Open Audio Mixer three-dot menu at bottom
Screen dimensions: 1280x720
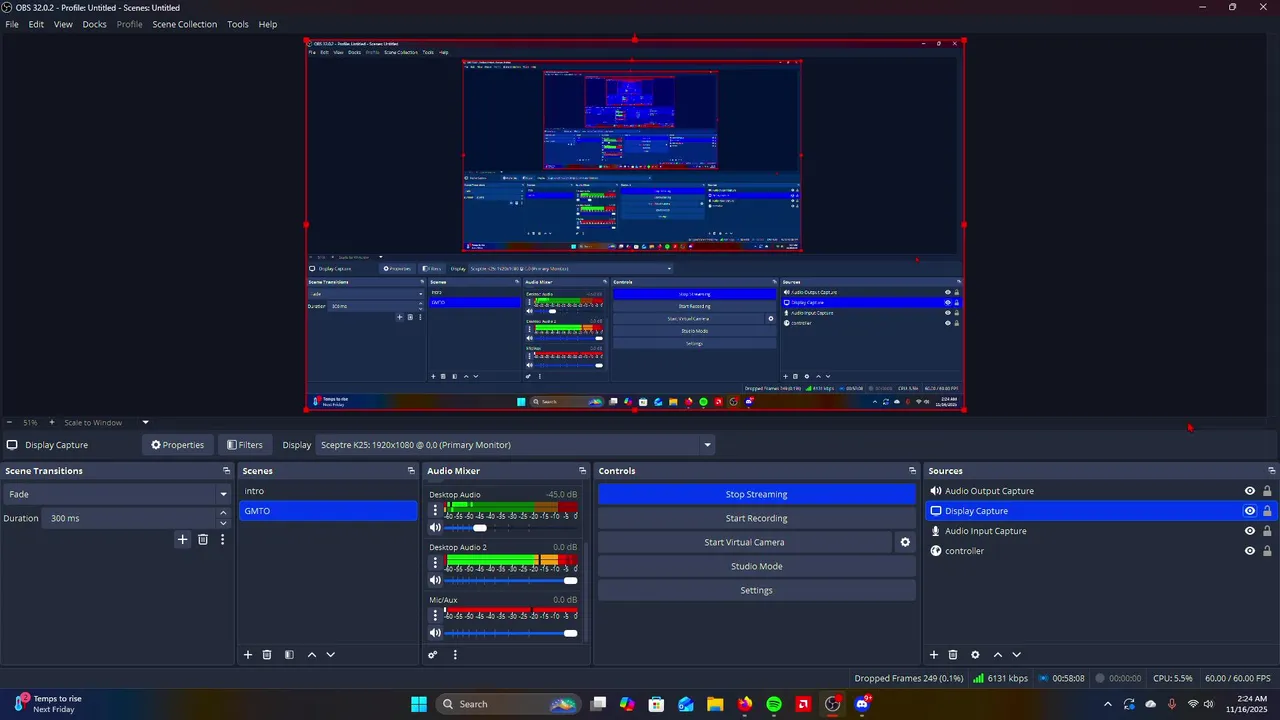(455, 655)
